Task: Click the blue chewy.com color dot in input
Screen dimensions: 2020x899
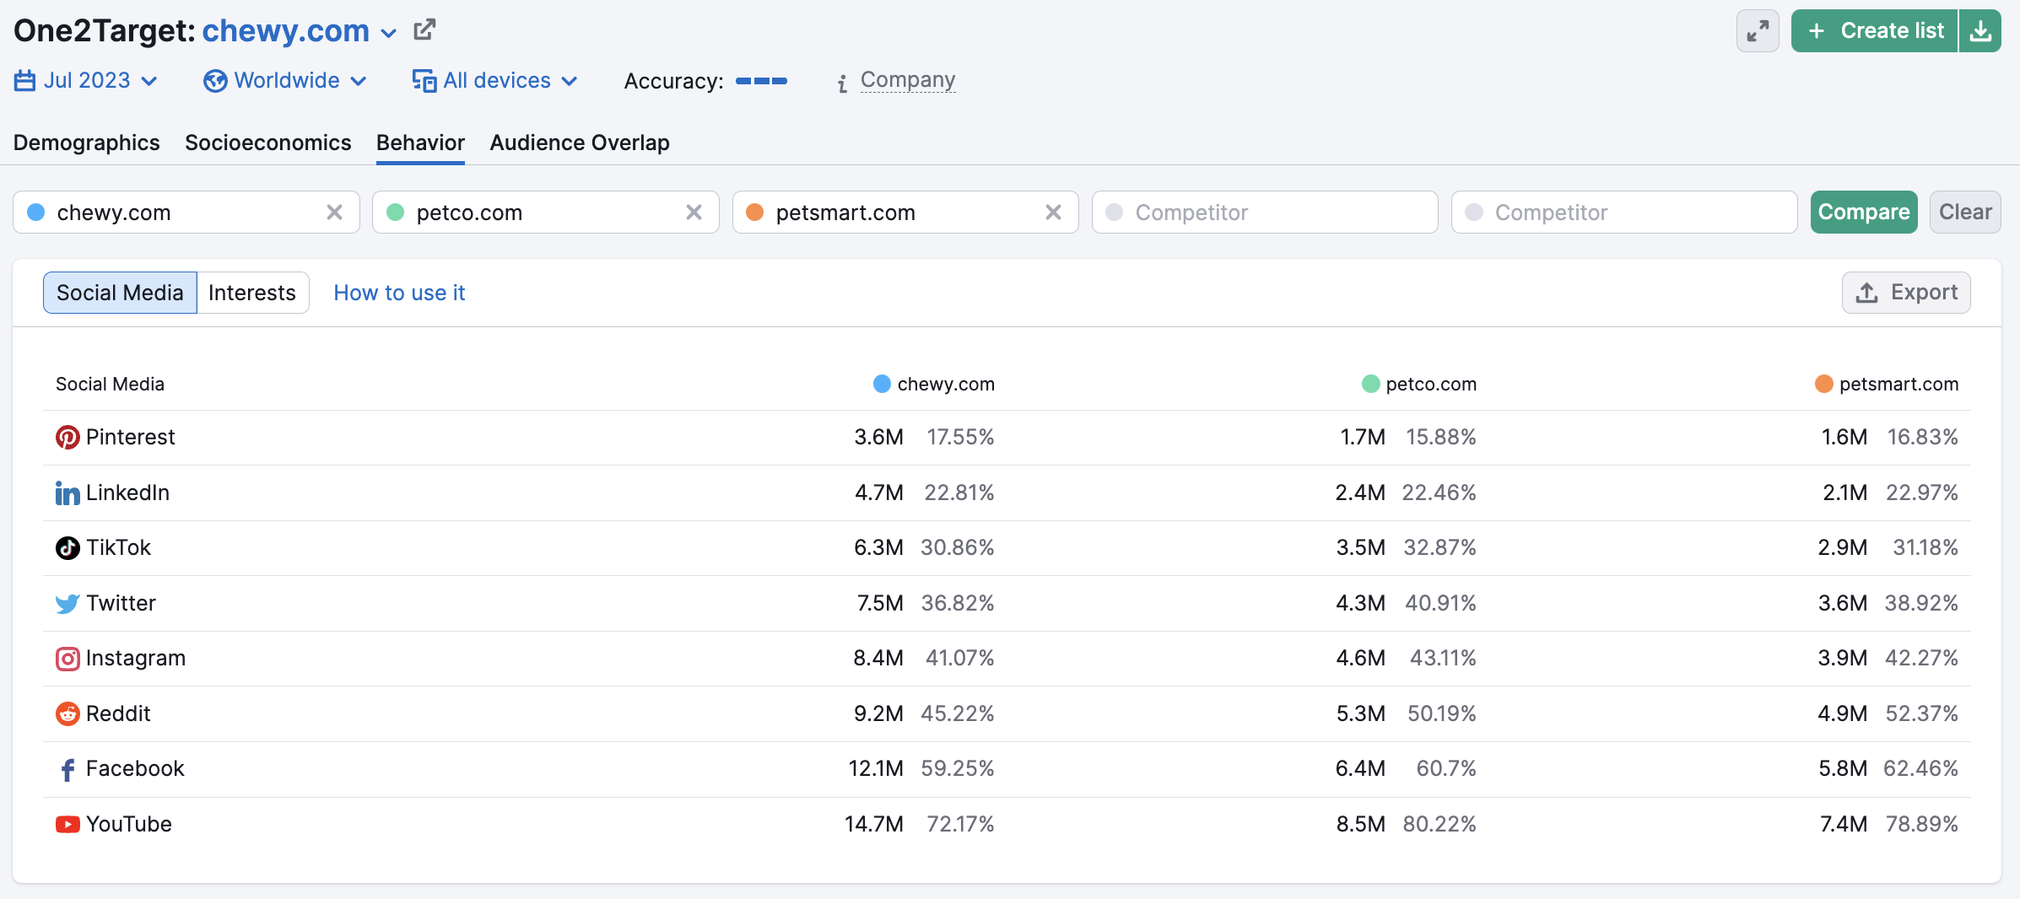Action: click(36, 212)
